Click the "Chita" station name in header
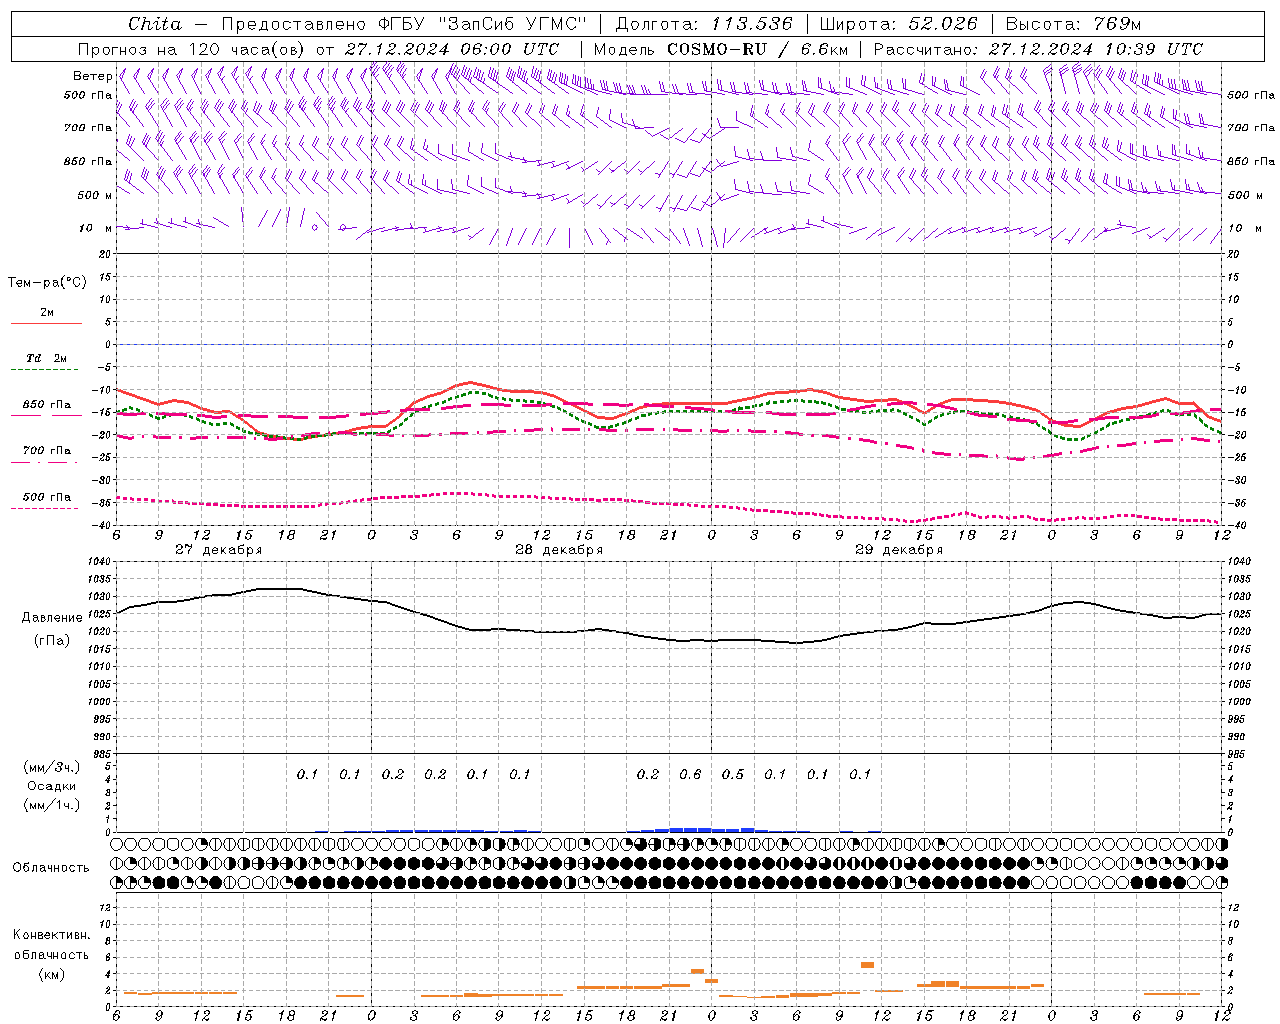This screenshot has width=1280, height=1024. (155, 24)
